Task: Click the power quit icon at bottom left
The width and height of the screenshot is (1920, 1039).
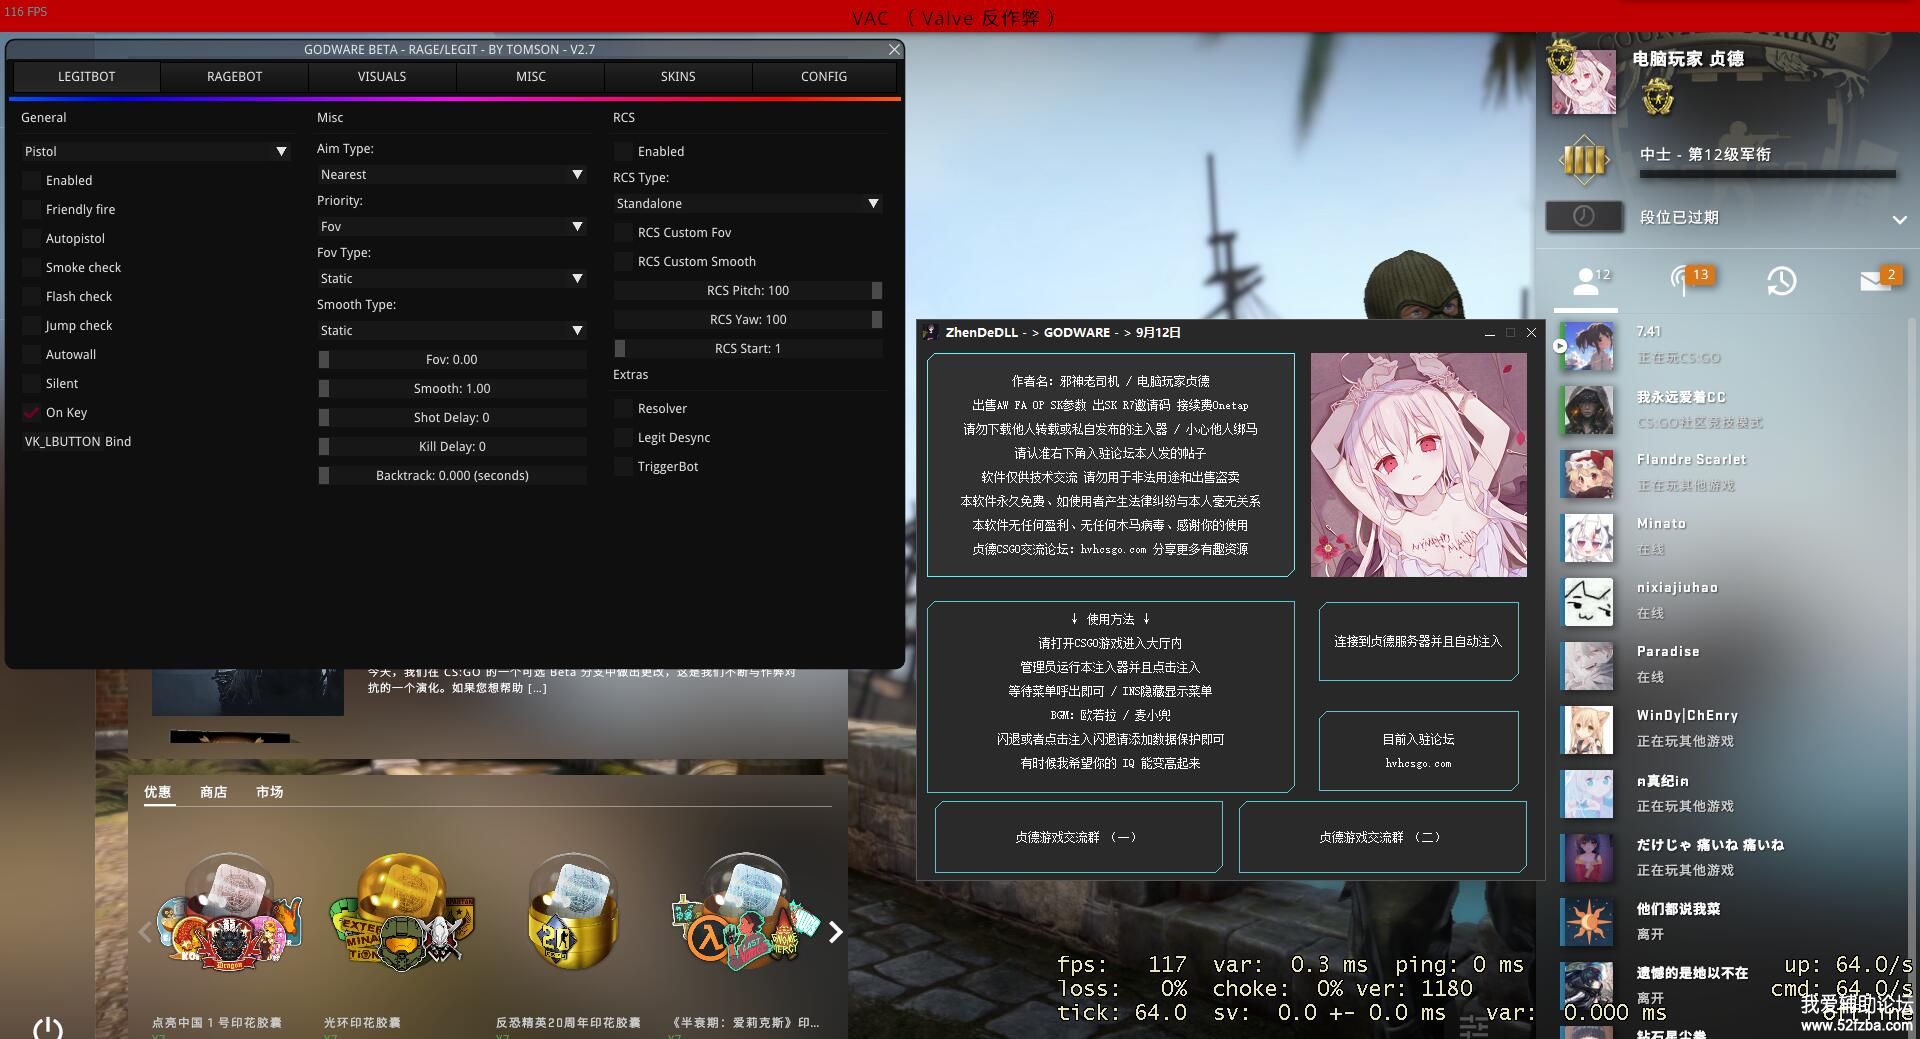Action: (x=47, y=1027)
